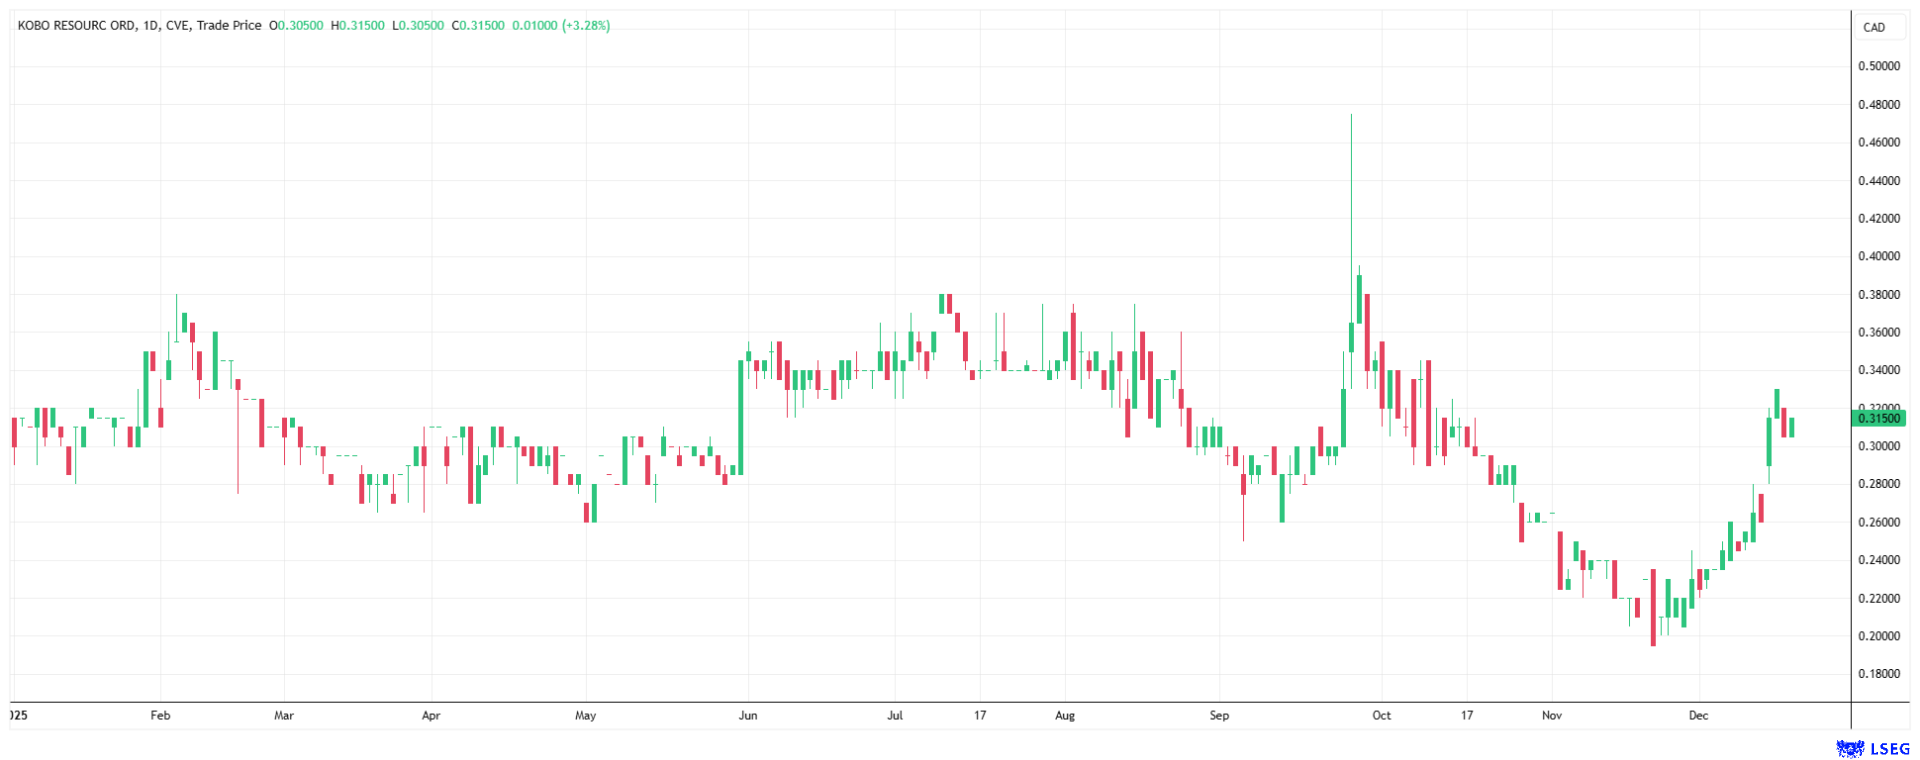Click the close value C0.31500
The height and width of the screenshot is (760, 1920).
tap(478, 25)
